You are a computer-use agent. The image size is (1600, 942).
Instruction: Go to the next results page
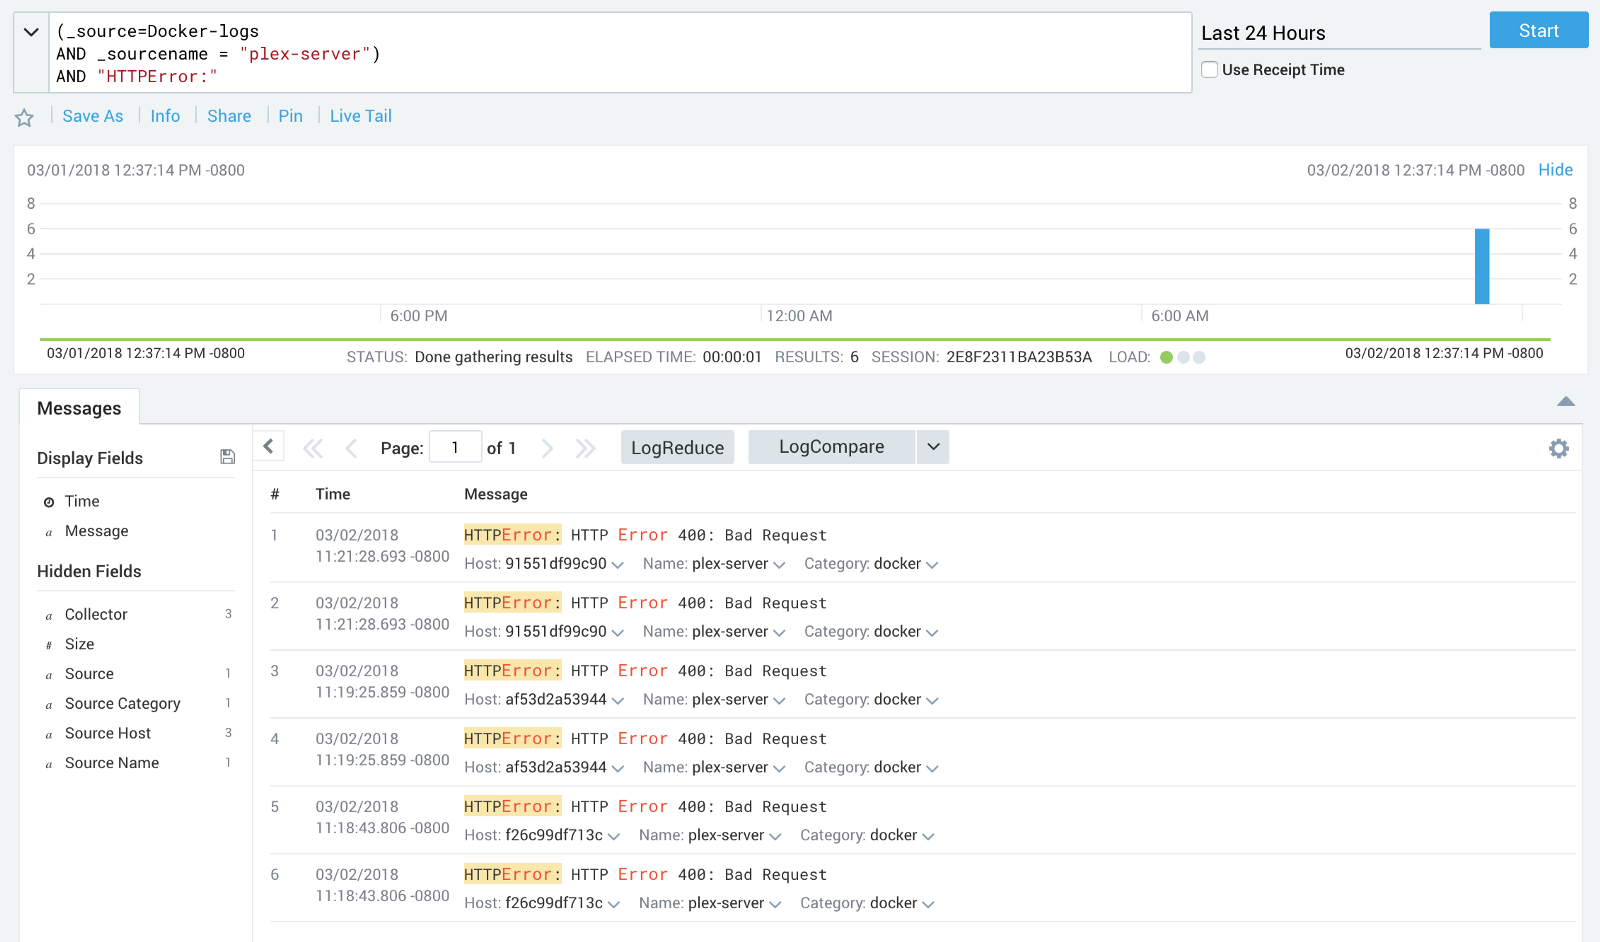[x=547, y=448]
